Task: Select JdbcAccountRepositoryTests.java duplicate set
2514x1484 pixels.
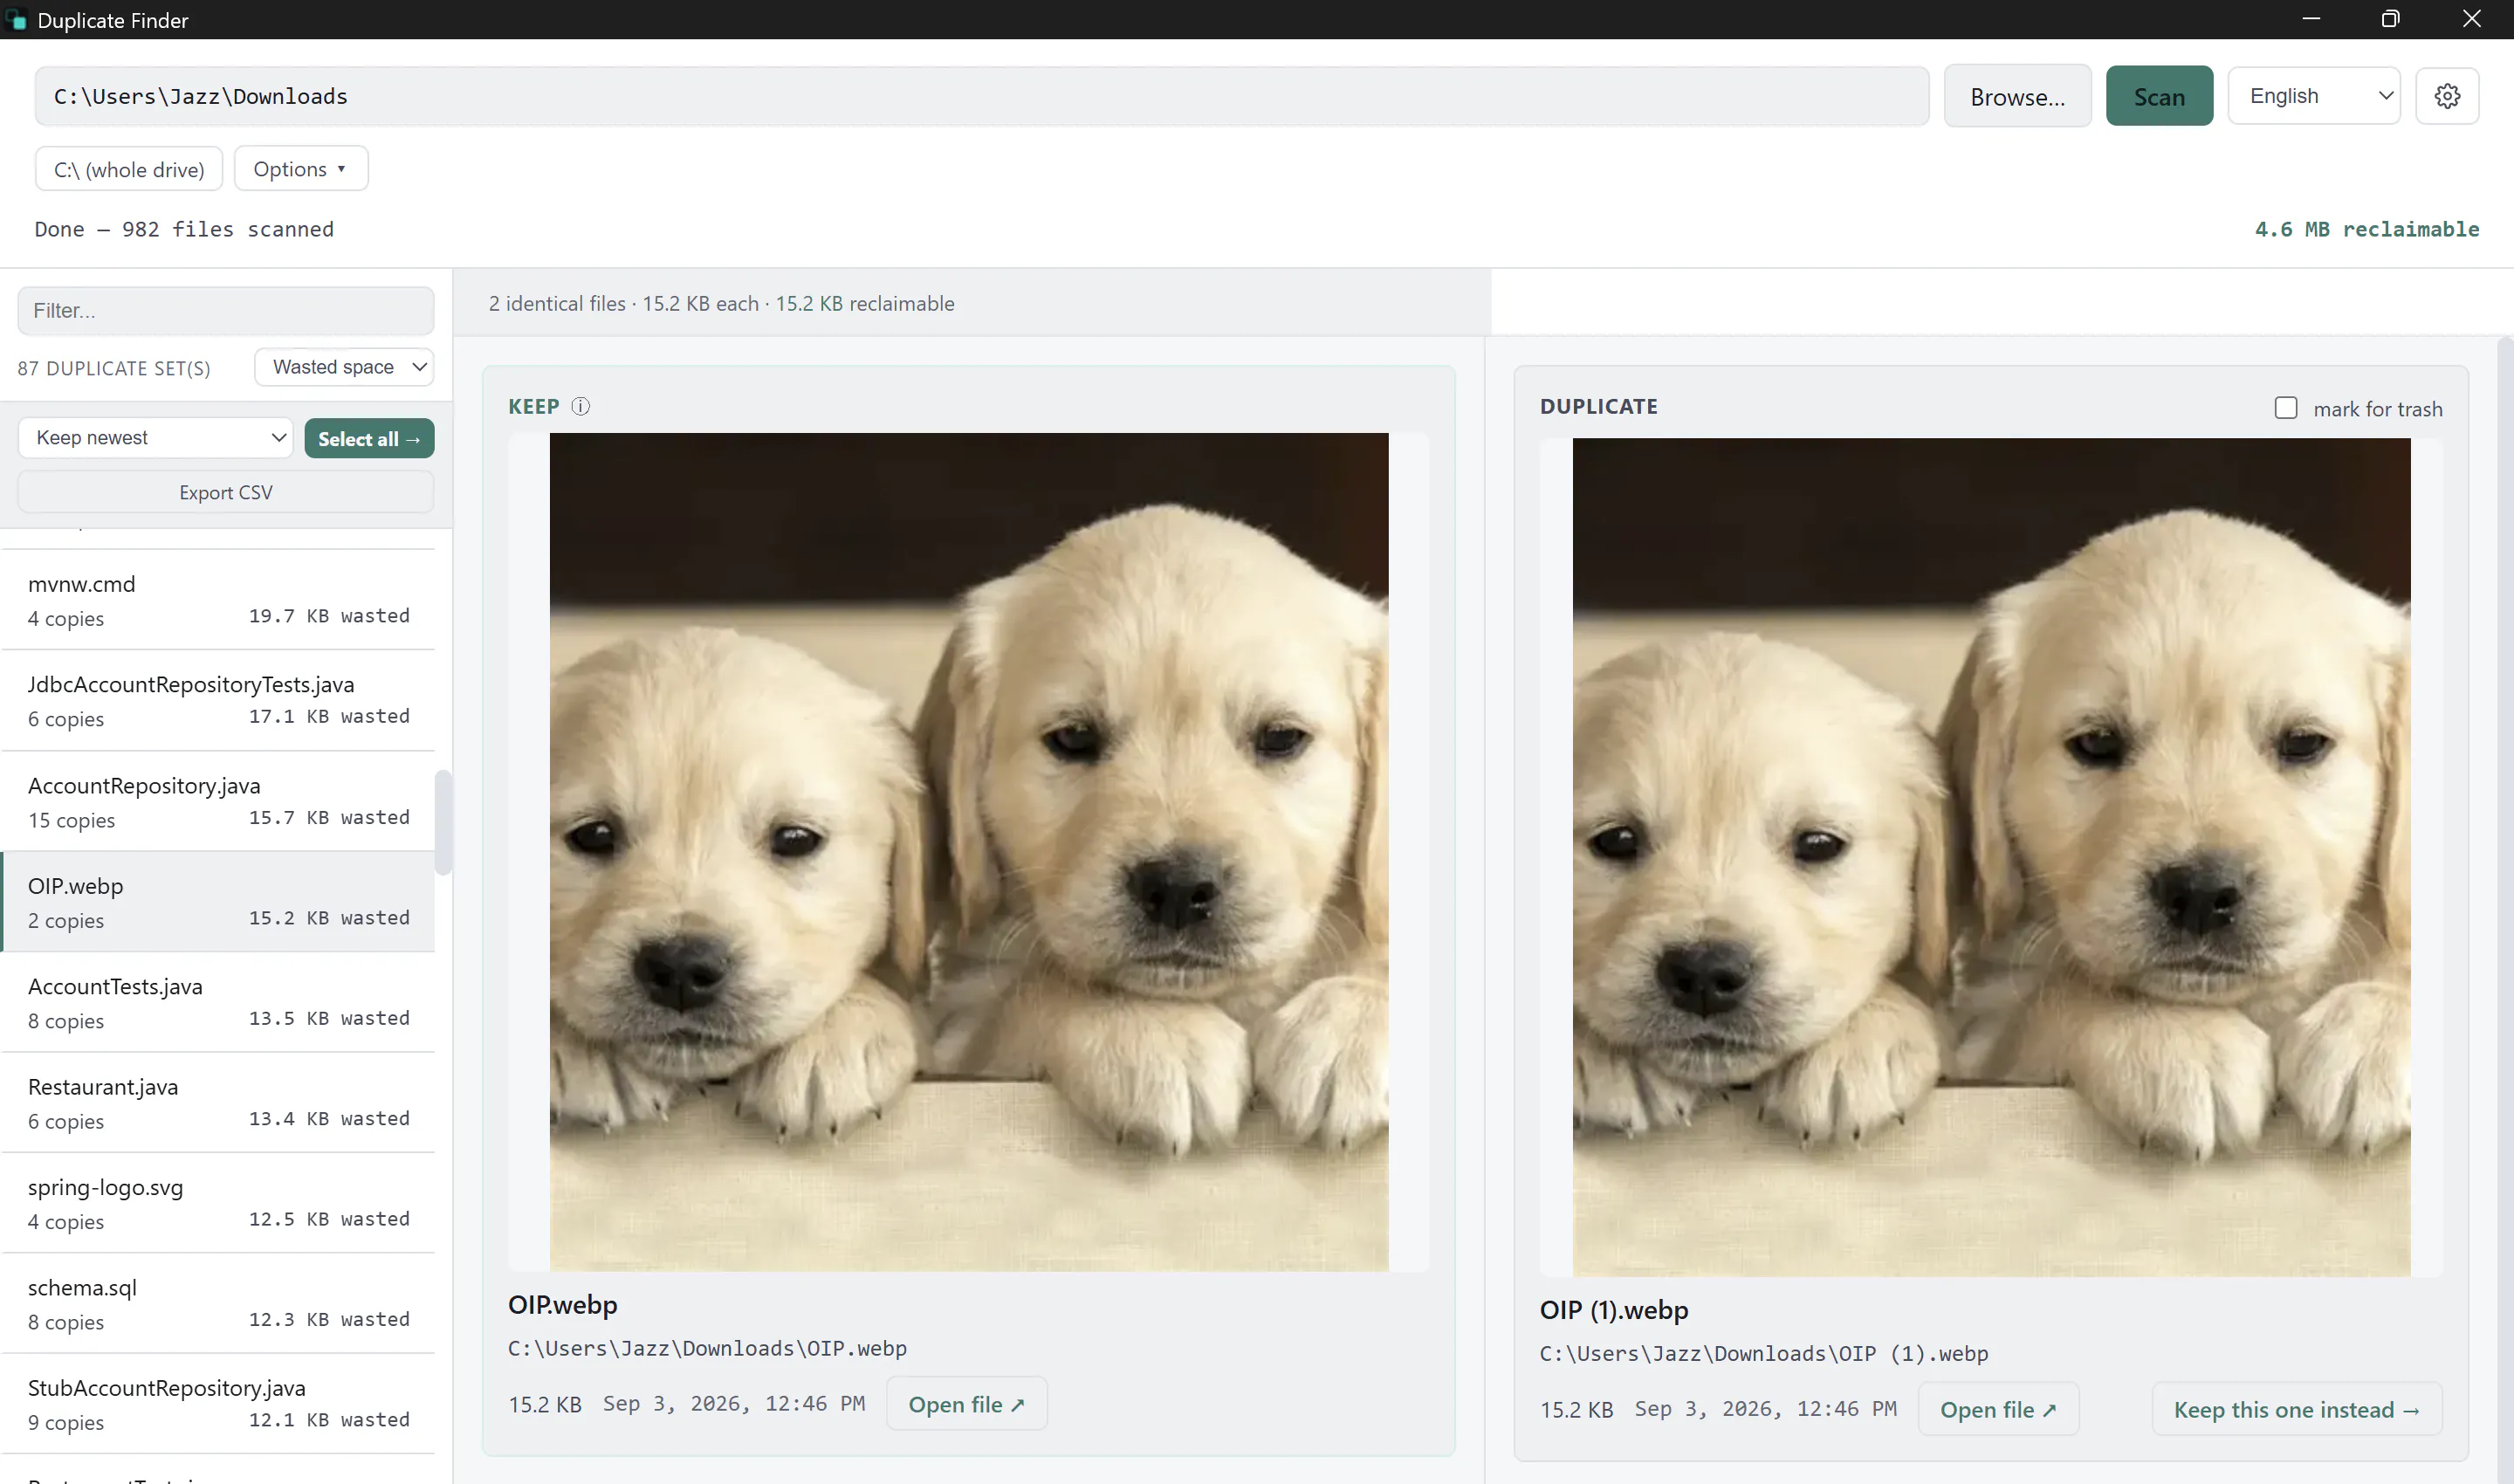Action: pyautogui.click(x=218, y=701)
